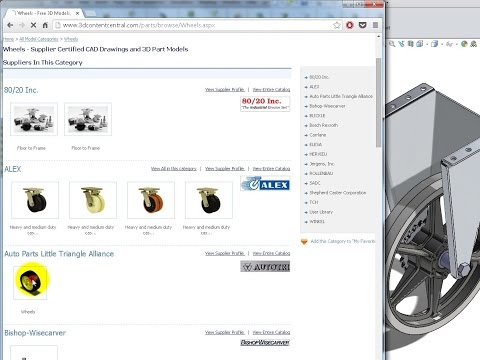Open the highlighted Wheels thumbnail
Image resolution: width=480 pixels, height=360 pixels.
(30, 283)
